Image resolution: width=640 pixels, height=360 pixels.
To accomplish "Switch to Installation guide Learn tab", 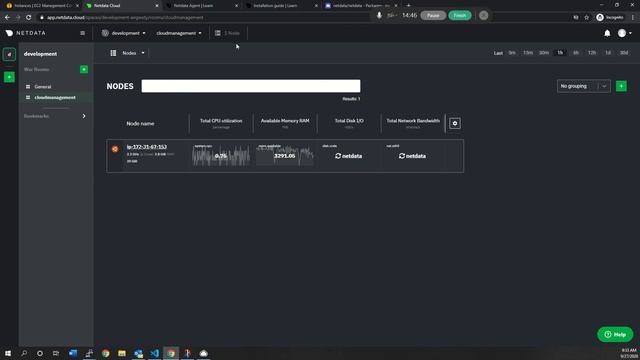I will pos(282,6).
